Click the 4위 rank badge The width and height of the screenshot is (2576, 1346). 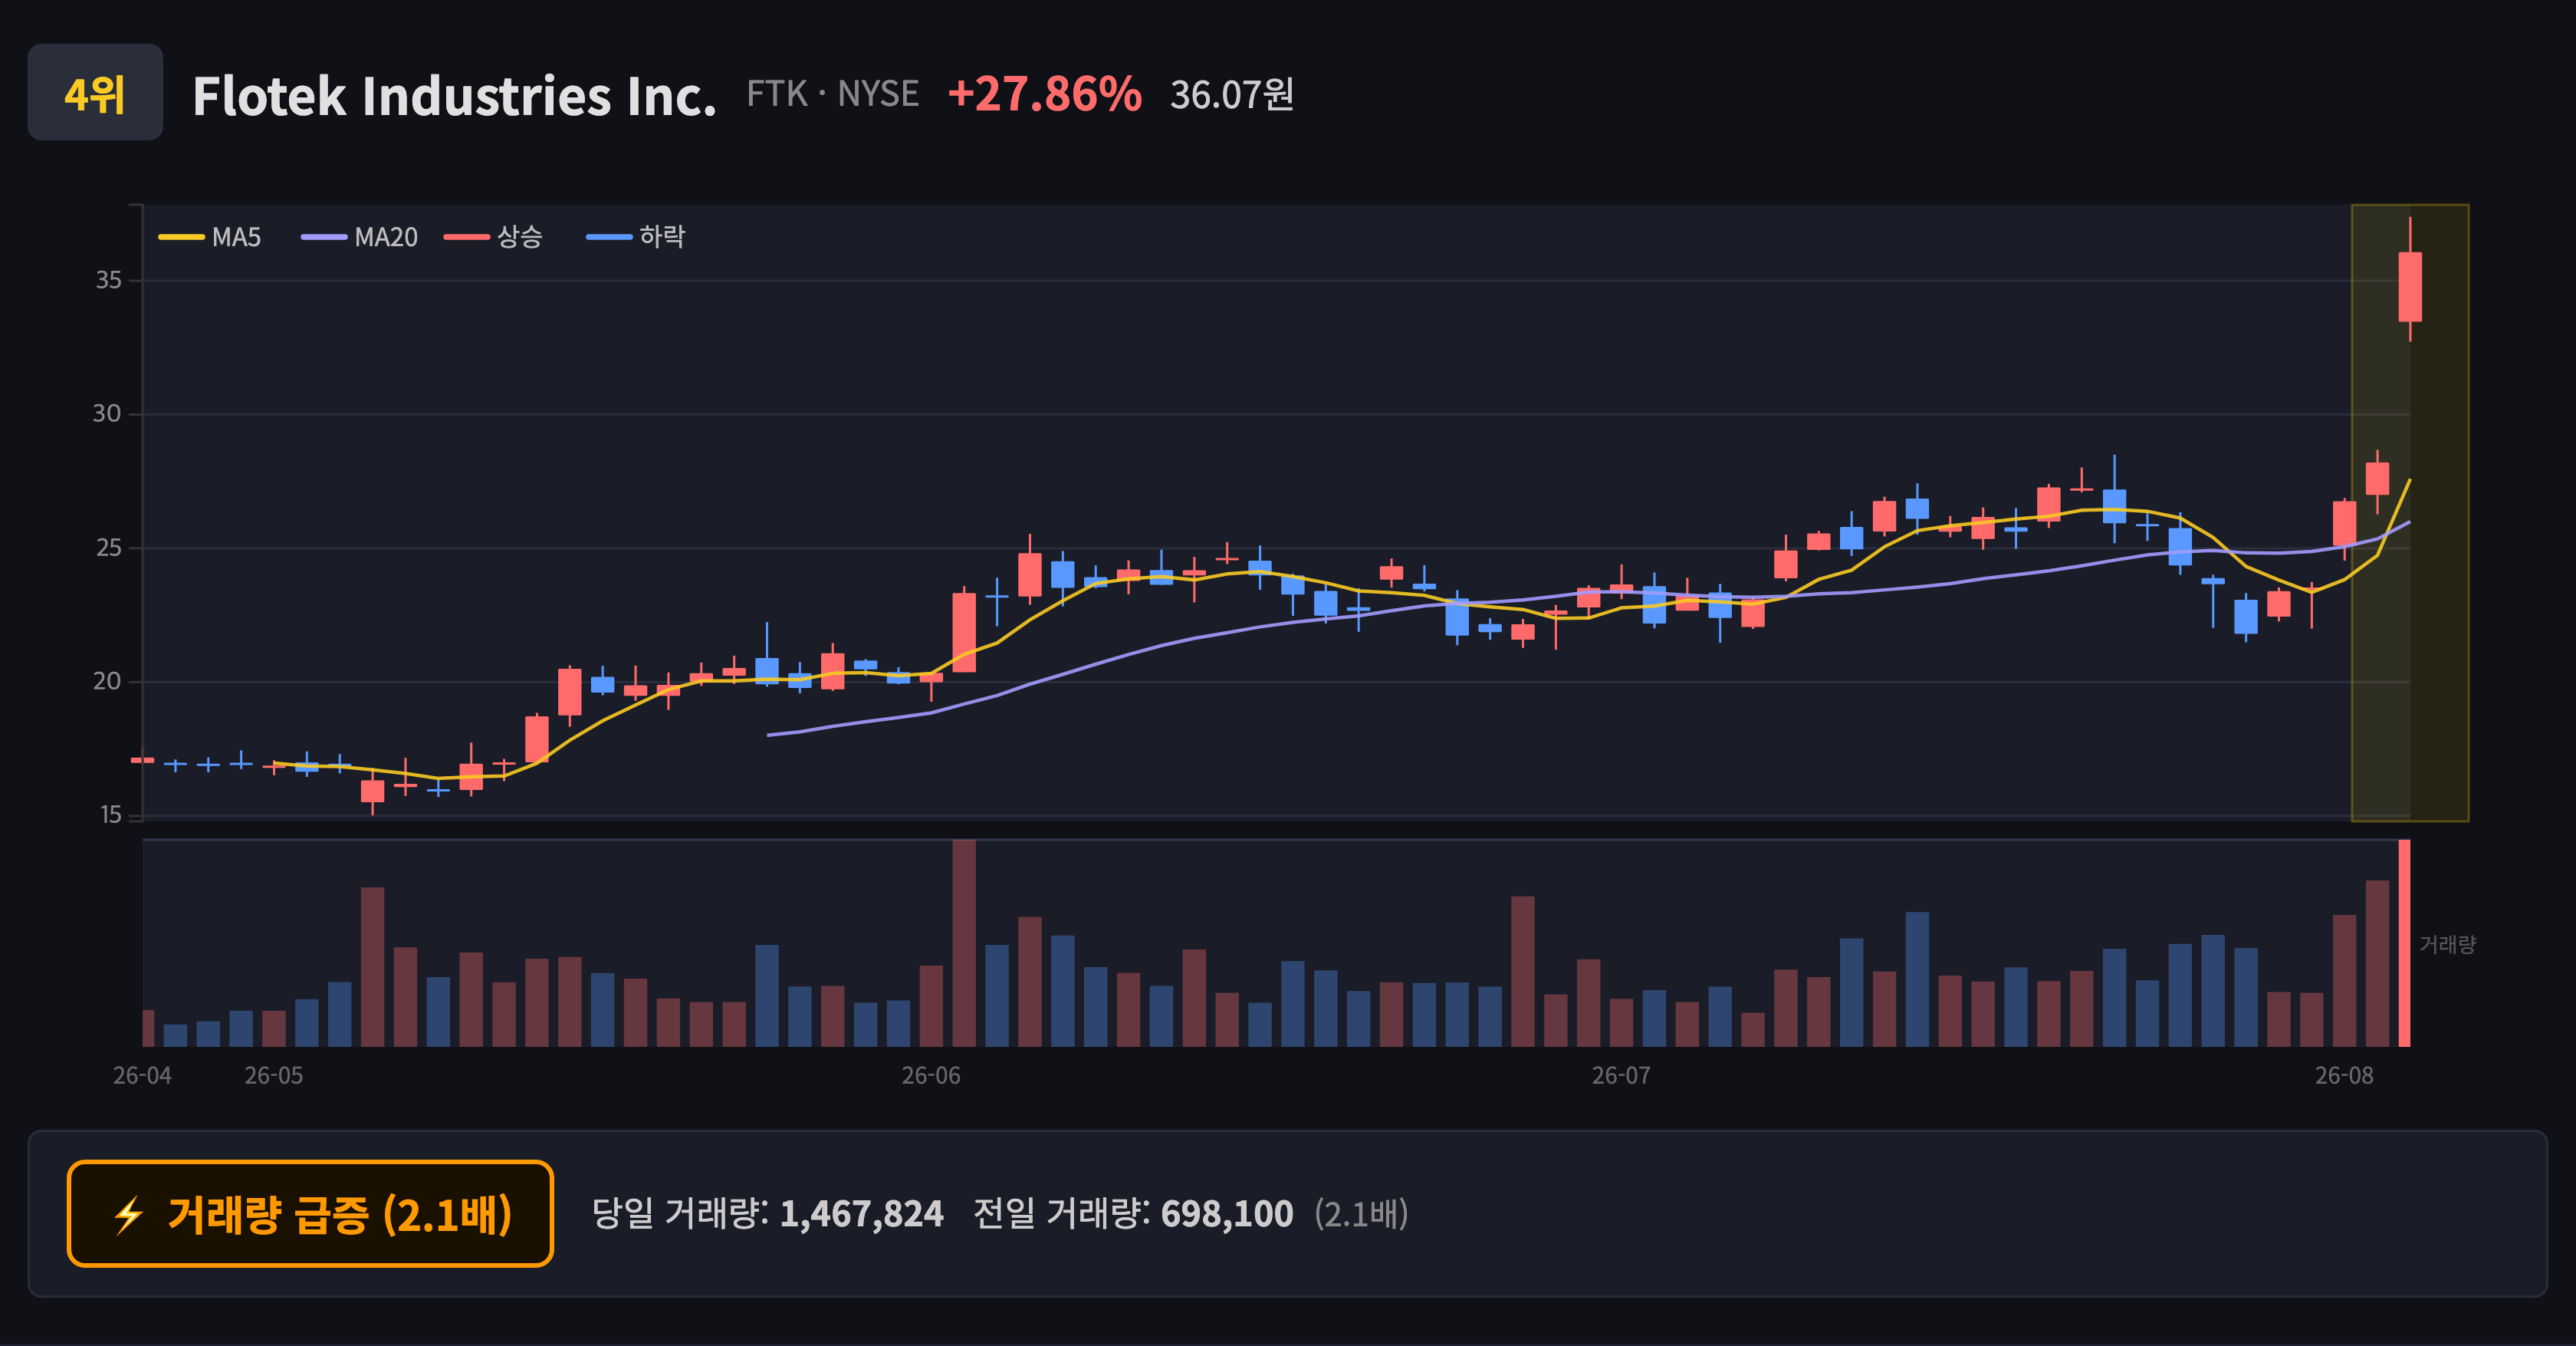(x=95, y=92)
